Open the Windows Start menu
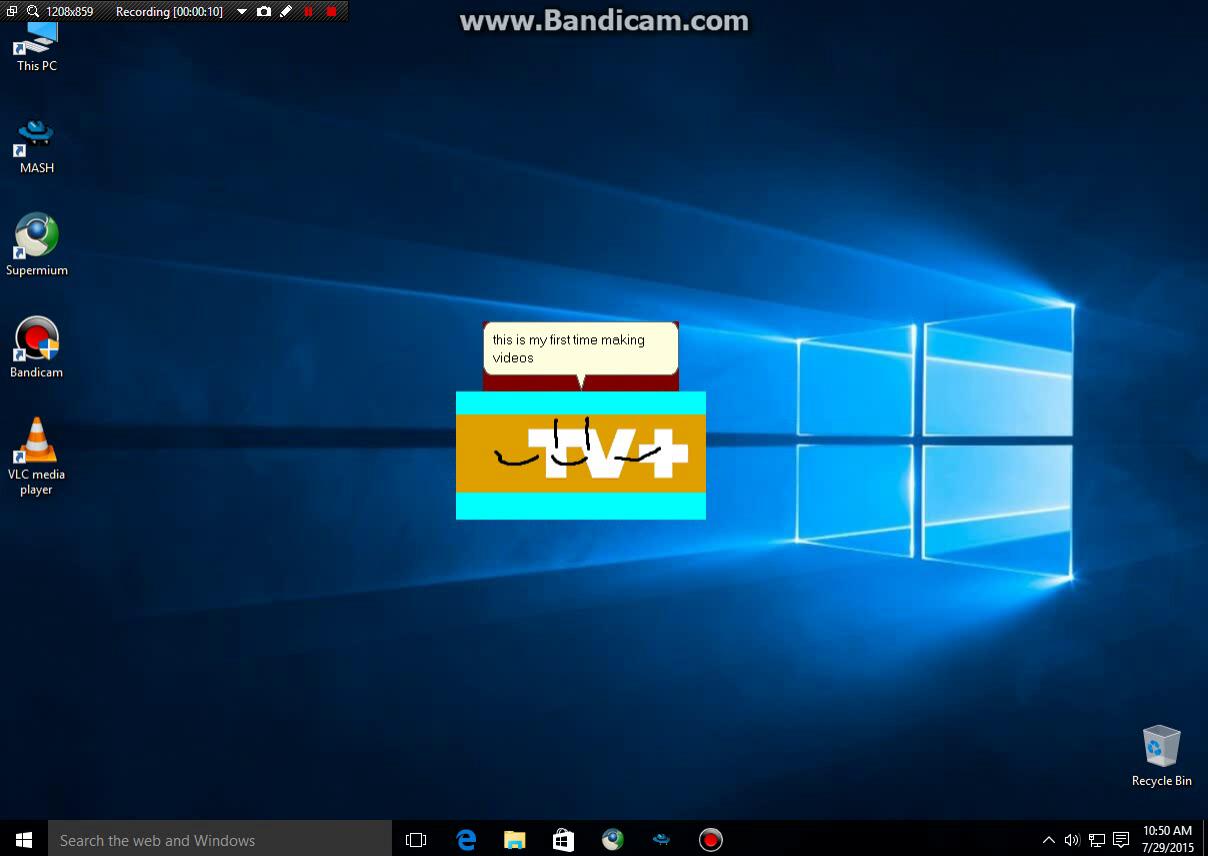 tap(24, 840)
